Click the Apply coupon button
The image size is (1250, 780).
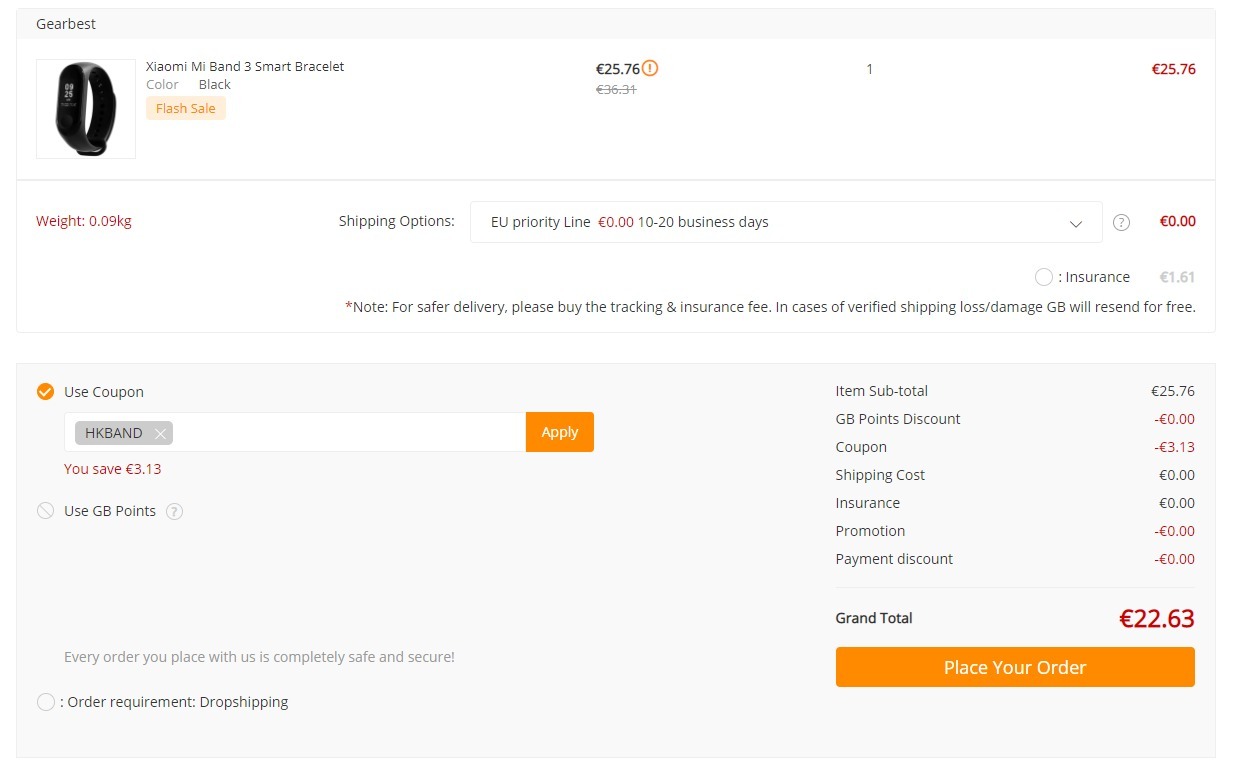tap(560, 432)
